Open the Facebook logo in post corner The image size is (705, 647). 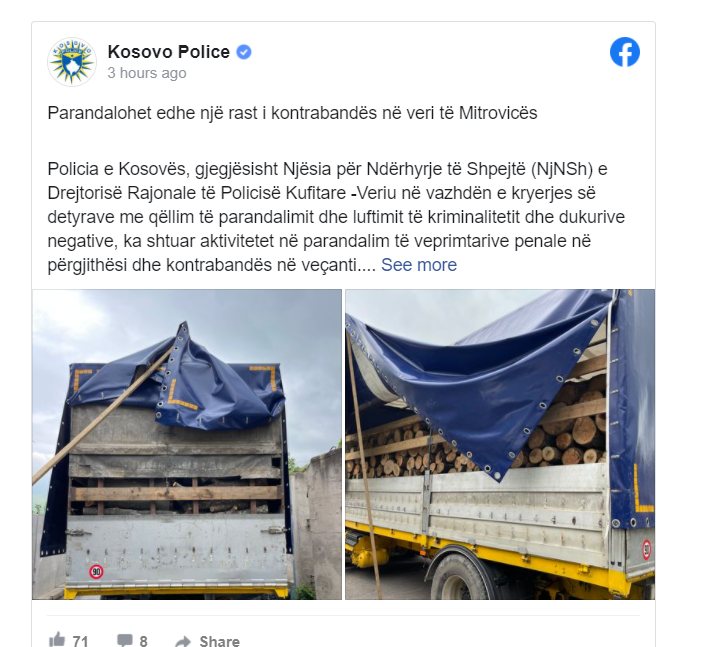pyautogui.click(x=625, y=52)
